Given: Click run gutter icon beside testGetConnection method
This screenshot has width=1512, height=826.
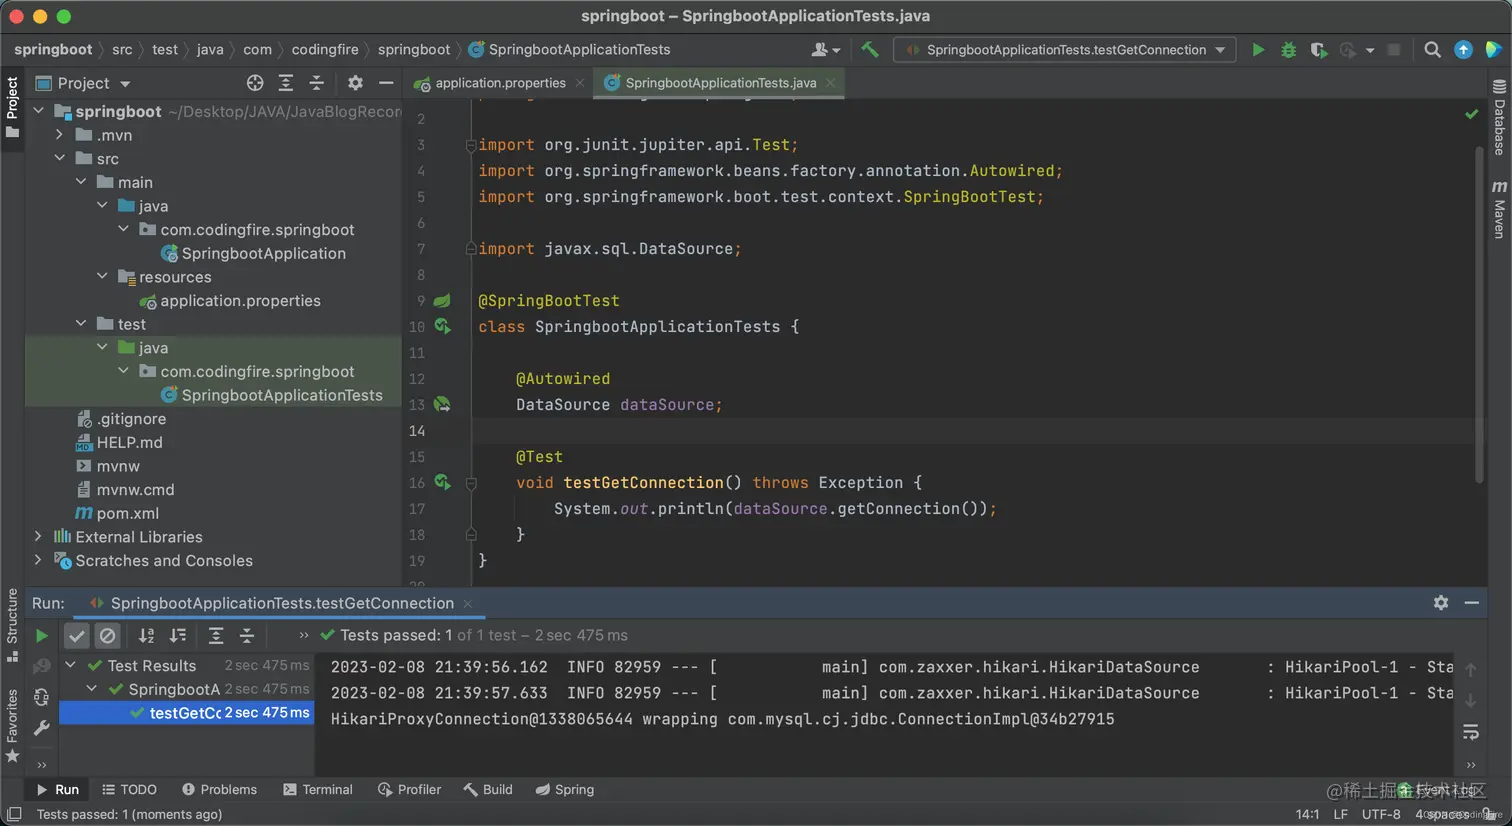Looking at the screenshot, I should tap(443, 482).
